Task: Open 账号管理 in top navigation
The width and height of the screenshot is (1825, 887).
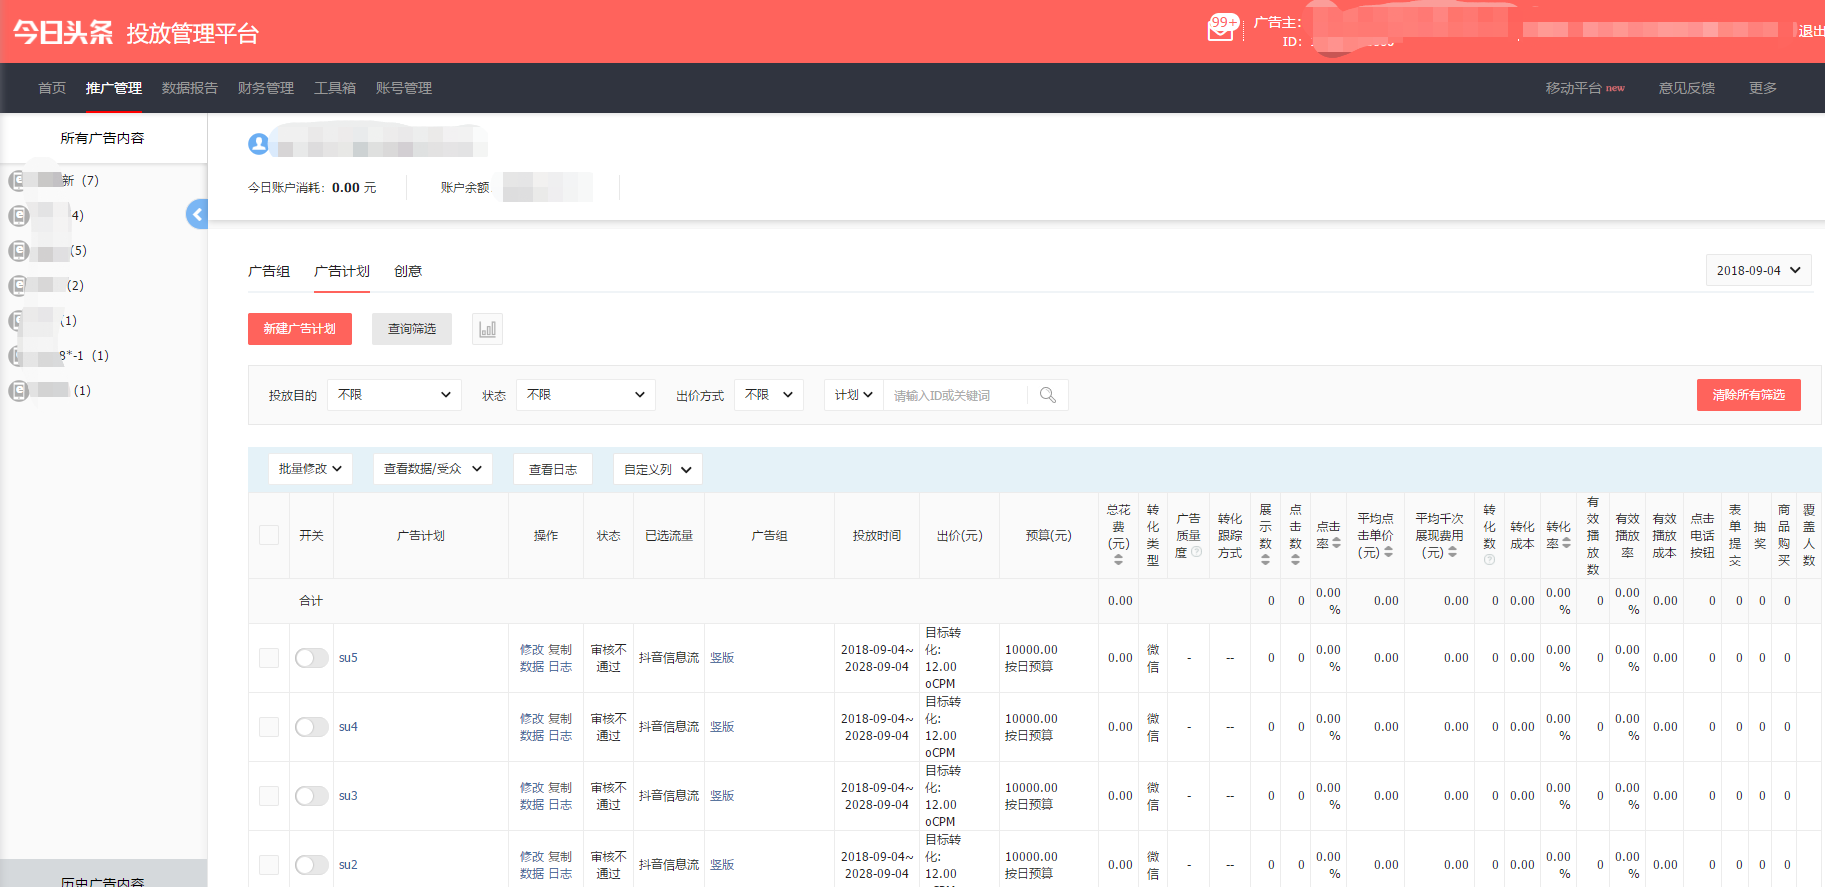Action: [x=404, y=88]
